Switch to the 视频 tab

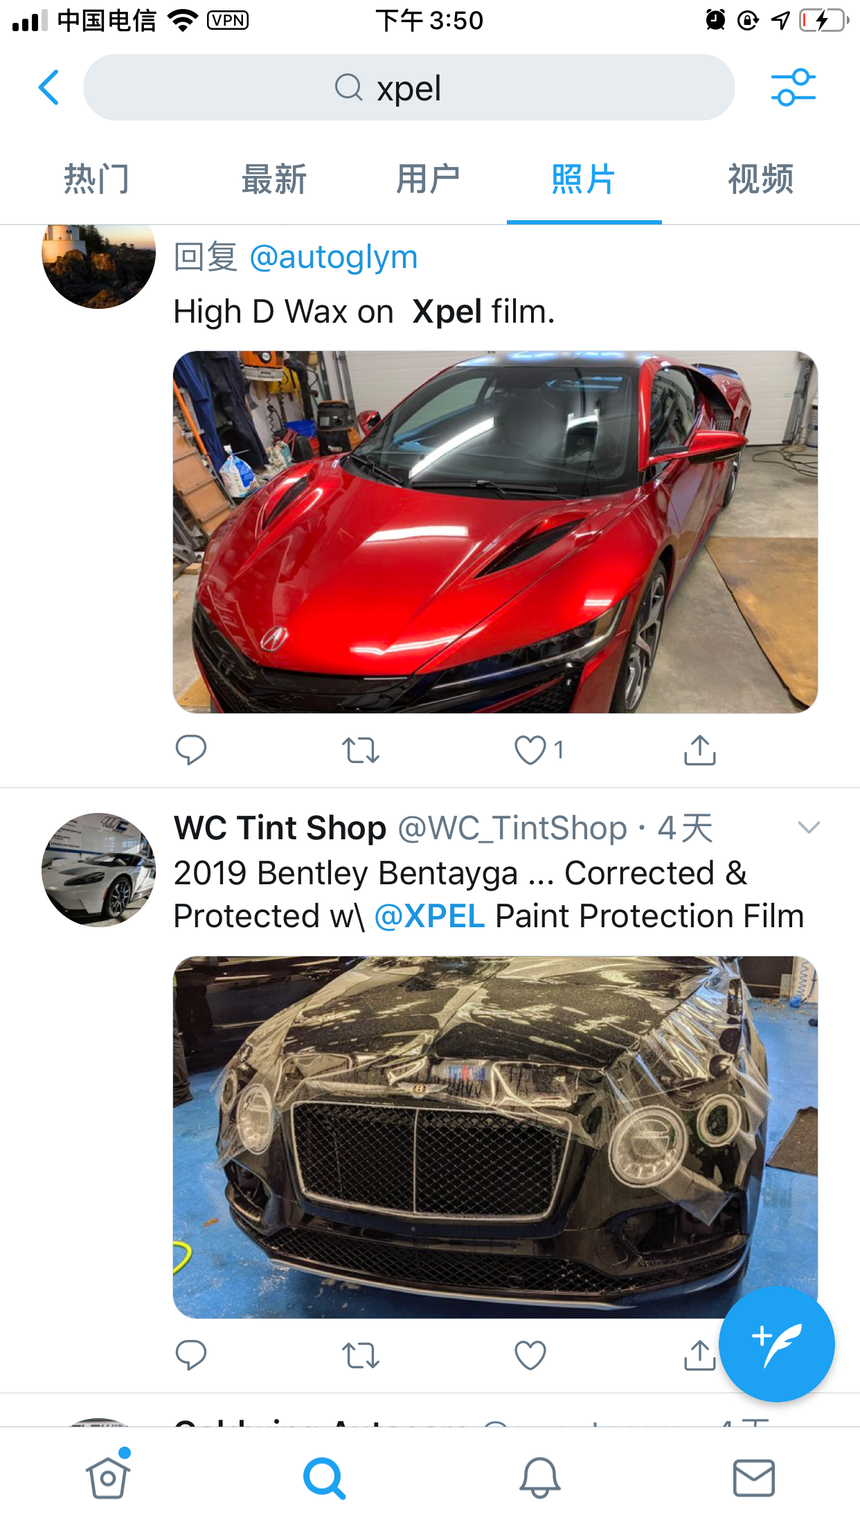pos(760,179)
